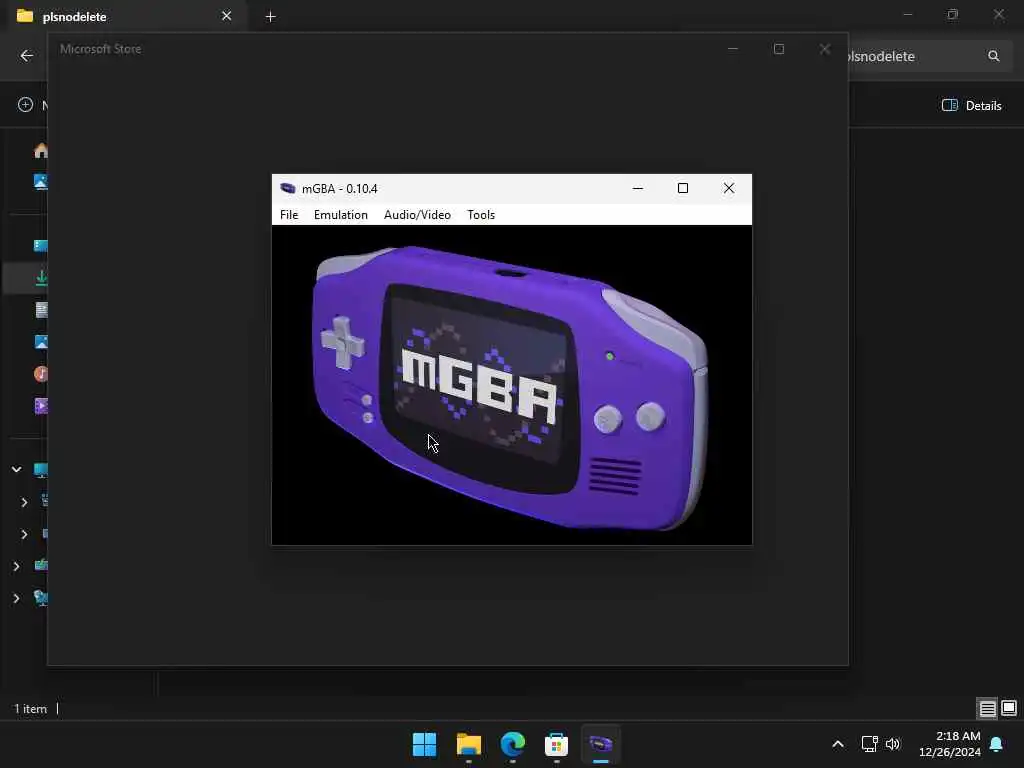1024x768 pixels.
Task: Open Music in the Explorer sidebar
Action: [40, 374]
